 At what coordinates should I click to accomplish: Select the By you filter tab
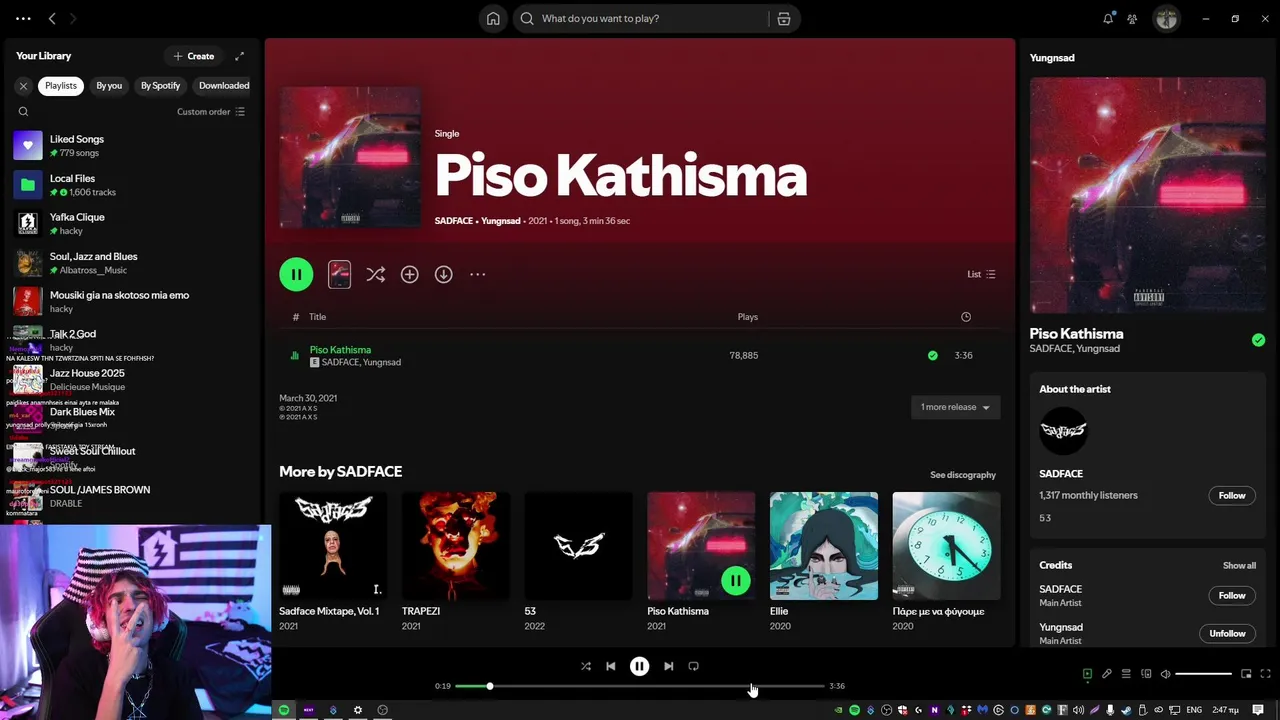coord(109,86)
